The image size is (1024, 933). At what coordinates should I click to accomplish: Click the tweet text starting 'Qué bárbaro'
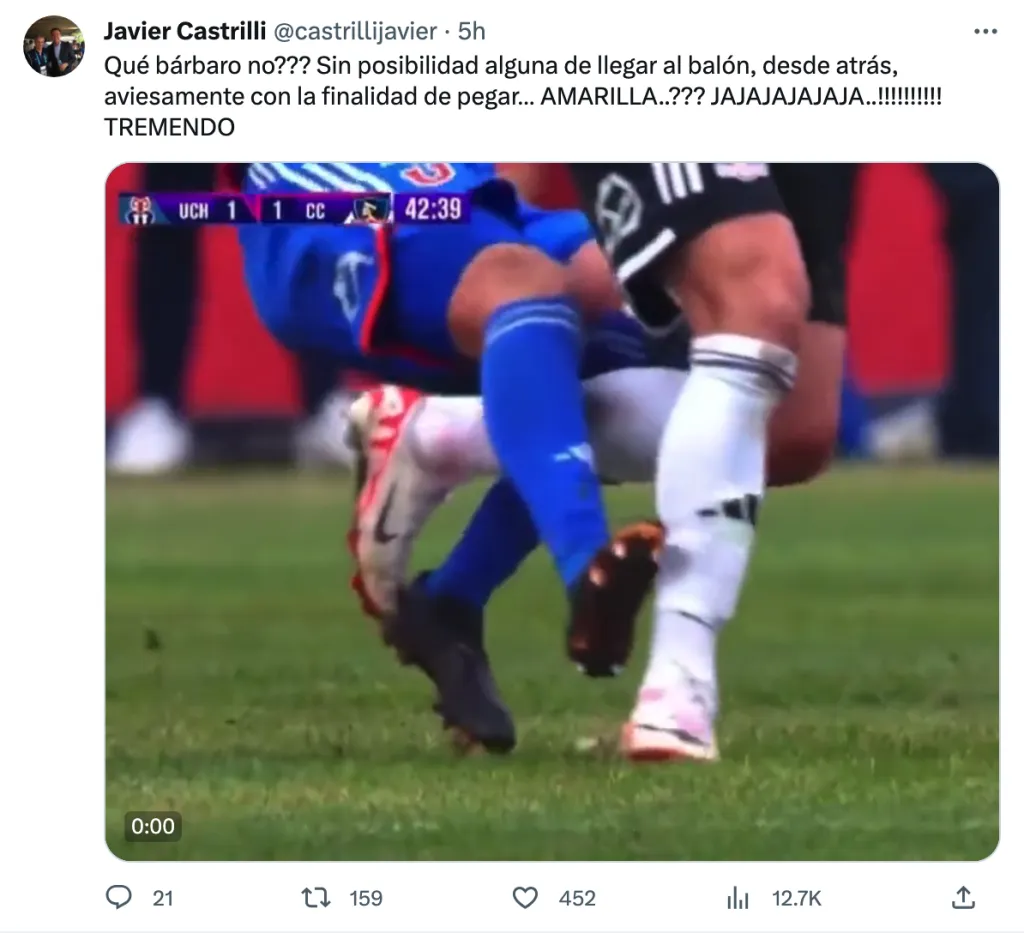click(522, 96)
